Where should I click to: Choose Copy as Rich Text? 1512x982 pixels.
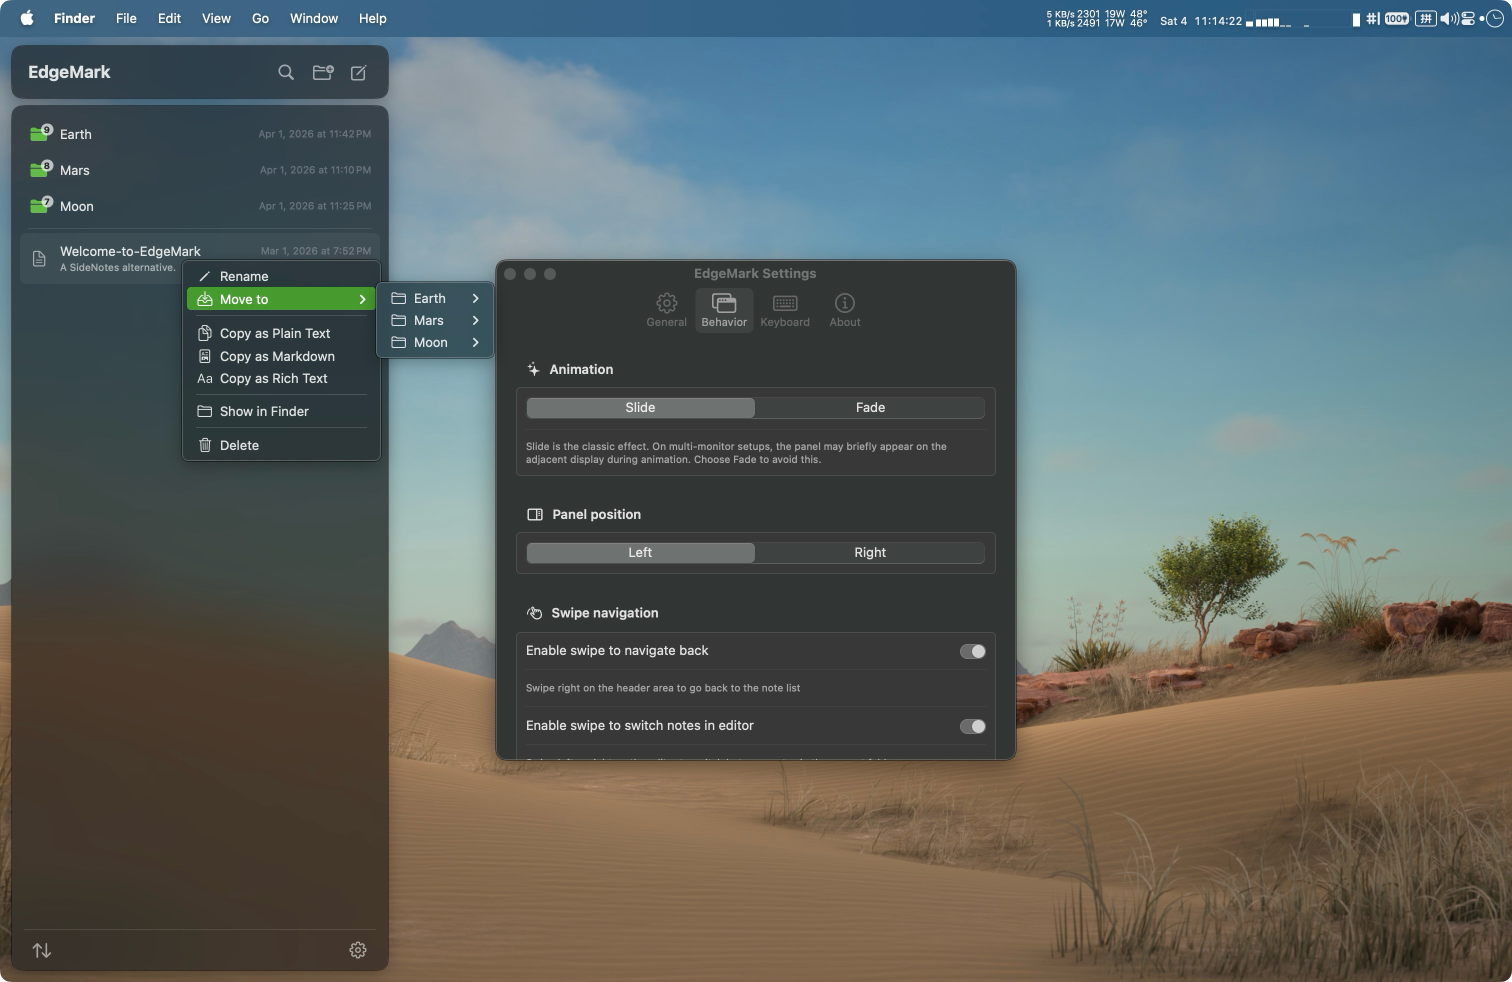(281, 378)
